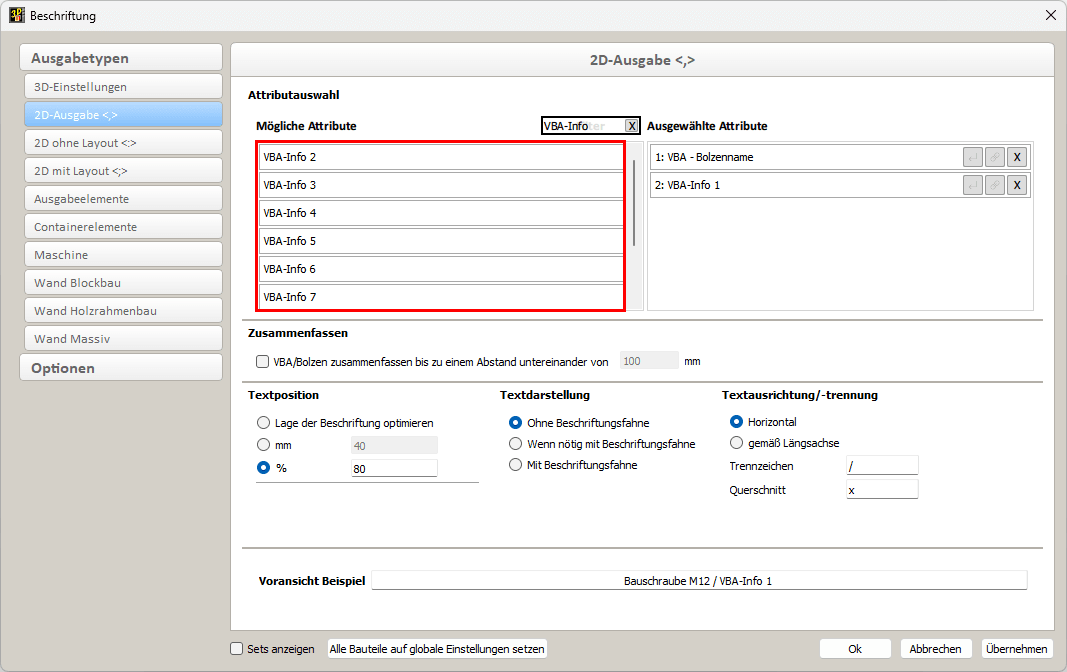Click link icon on VBA-Info 1 row
Image resolution: width=1067 pixels, height=672 pixels.
(994, 185)
